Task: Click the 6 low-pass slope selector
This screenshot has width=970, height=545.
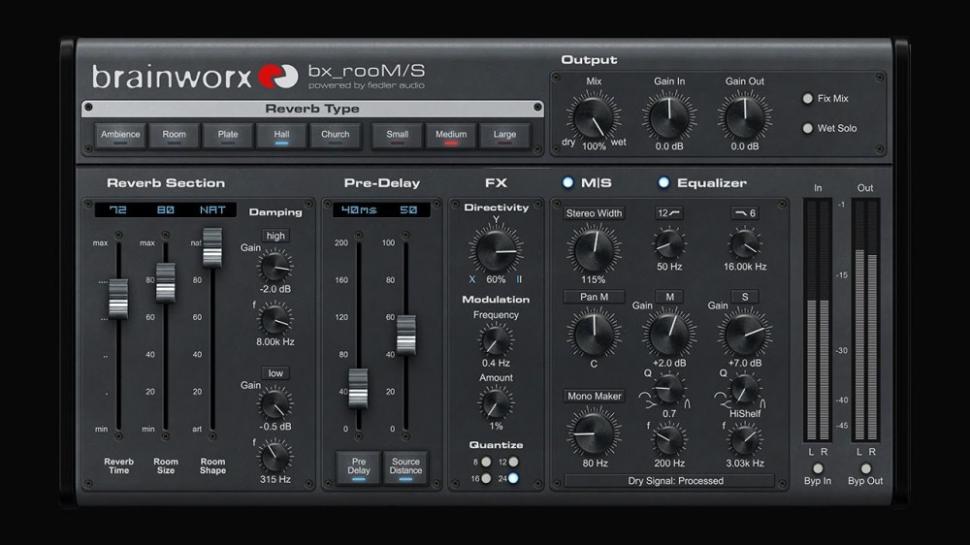Action: pos(743,214)
